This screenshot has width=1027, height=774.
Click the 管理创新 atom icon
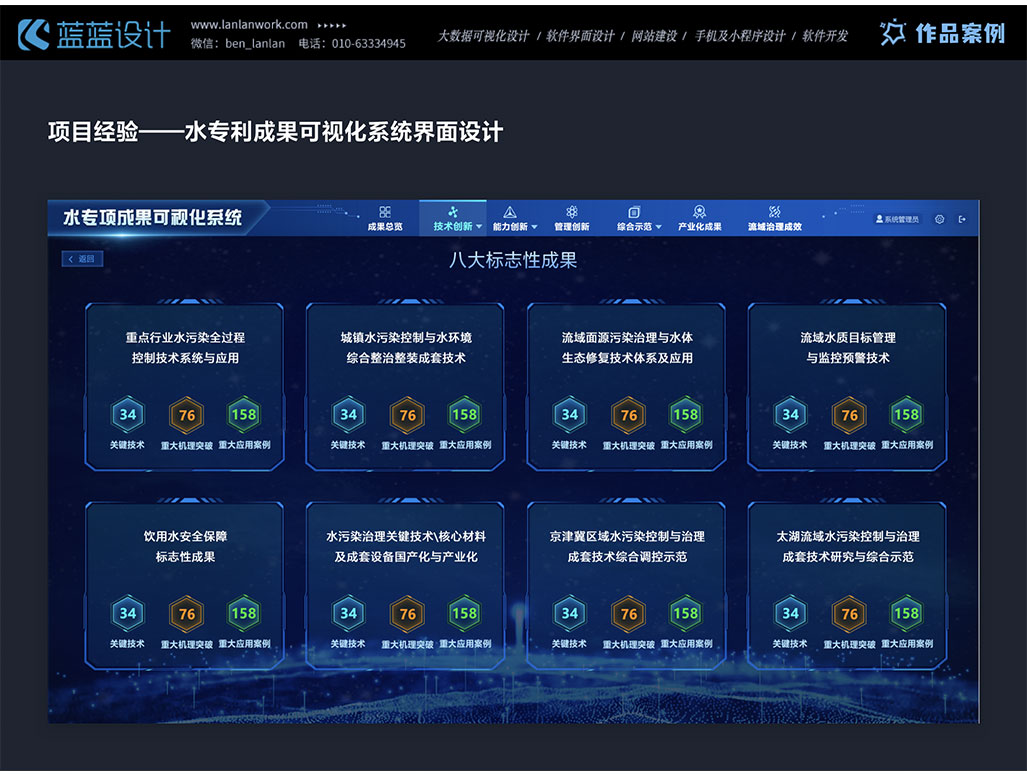point(572,212)
